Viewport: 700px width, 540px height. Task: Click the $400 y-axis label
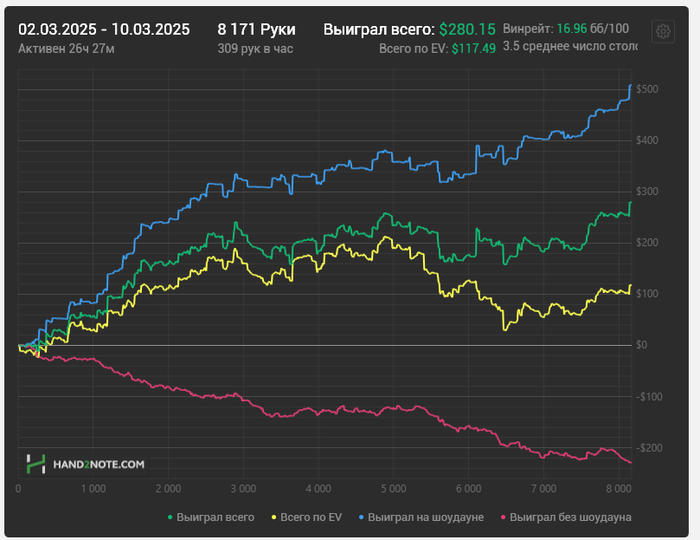[647, 141]
